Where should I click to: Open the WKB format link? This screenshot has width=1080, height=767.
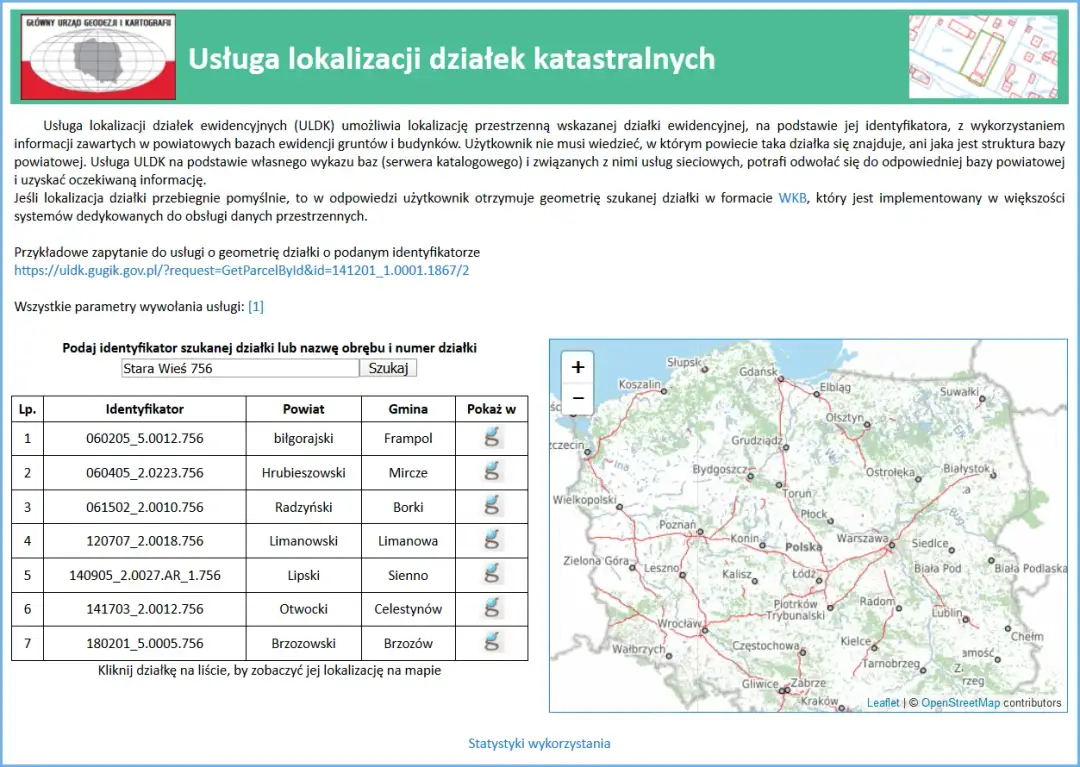coord(790,198)
